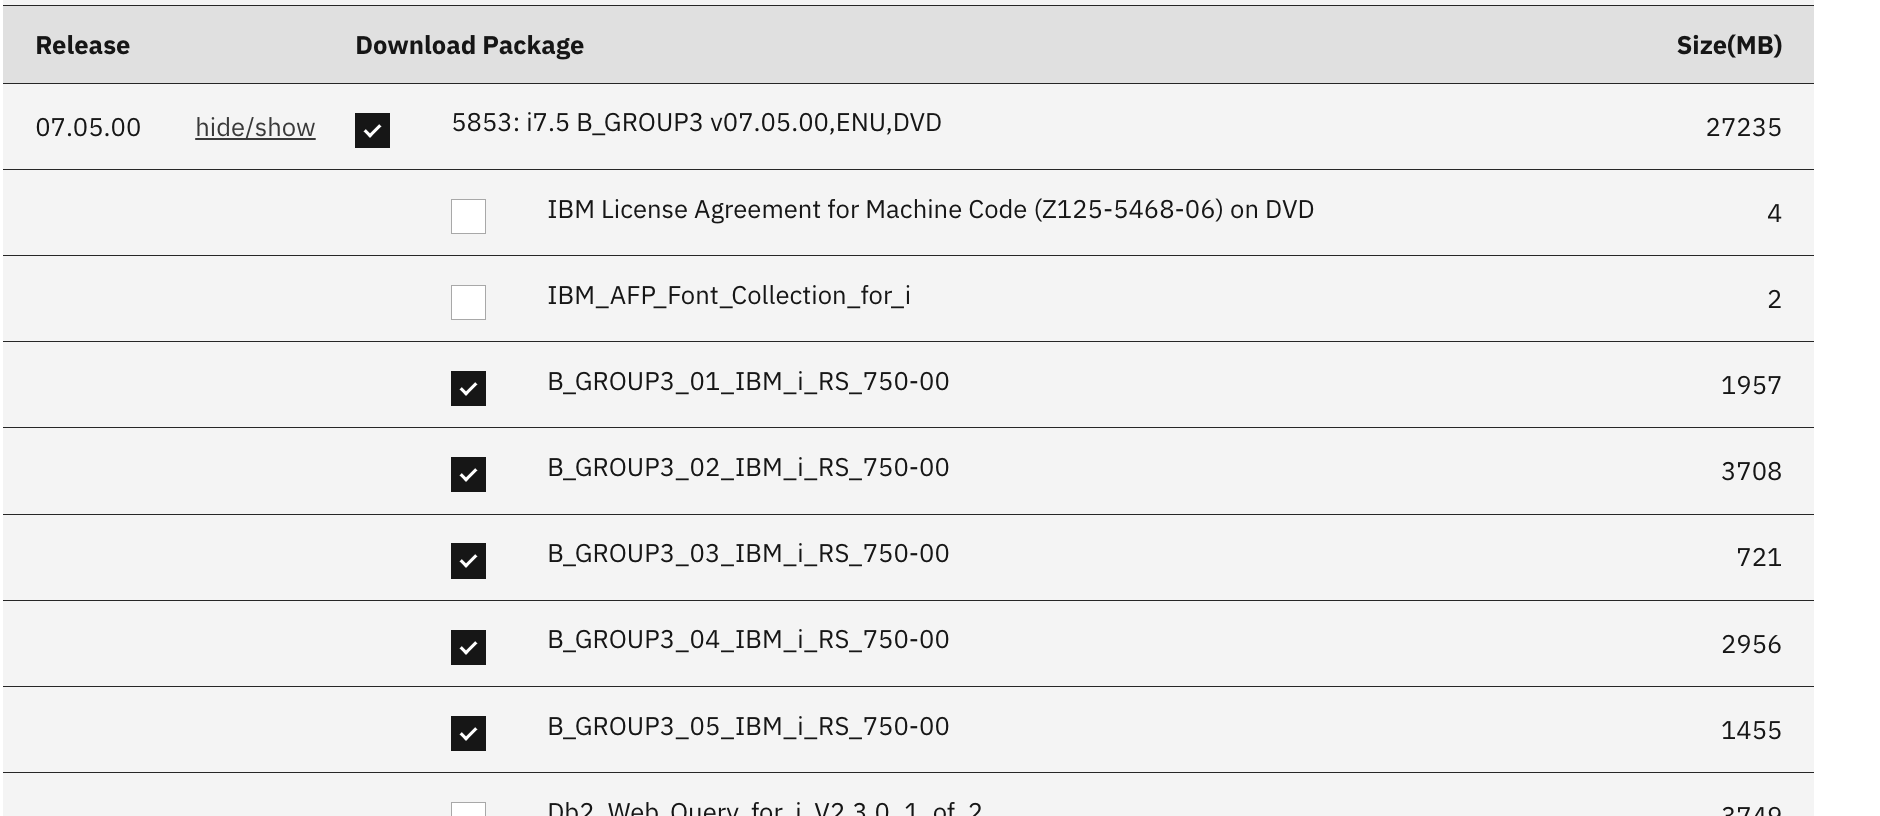Click the Download Package column header
This screenshot has height=816, width=1880.
tap(468, 45)
